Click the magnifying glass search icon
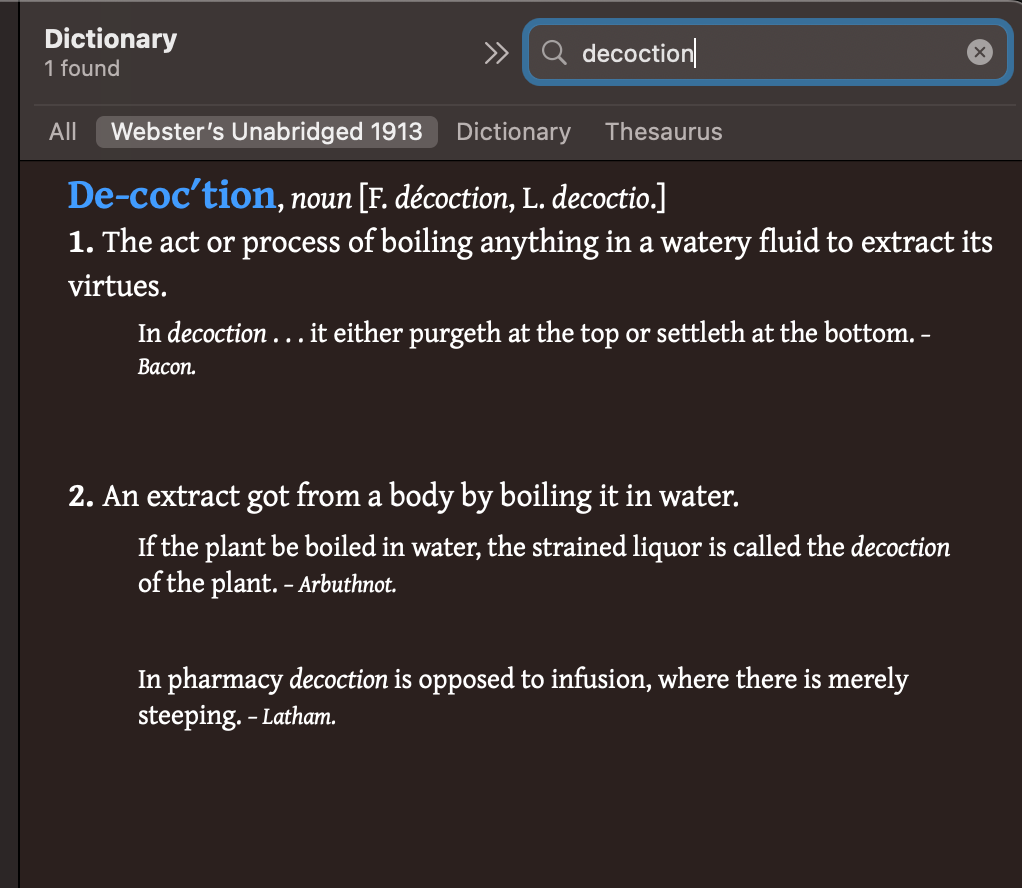This screenshot has width=1022, height=888. (x=554, y=52)
